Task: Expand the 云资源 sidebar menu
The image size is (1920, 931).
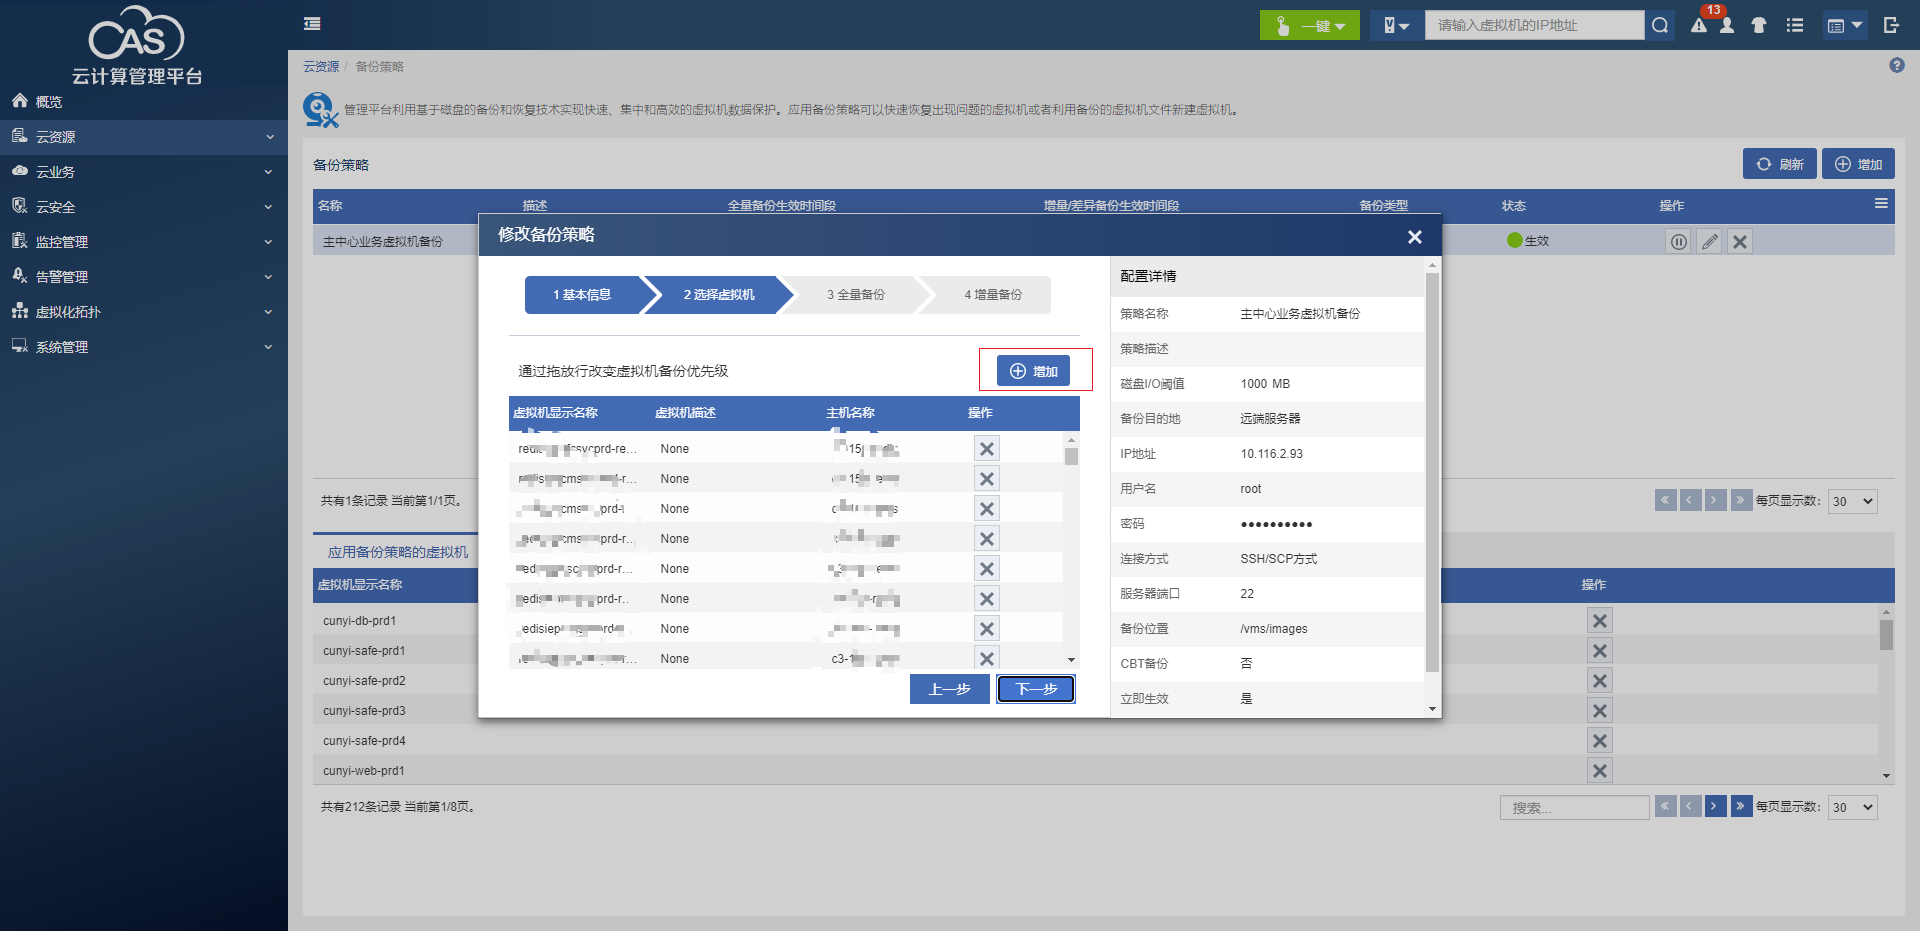Action: (x=144, y=137)
